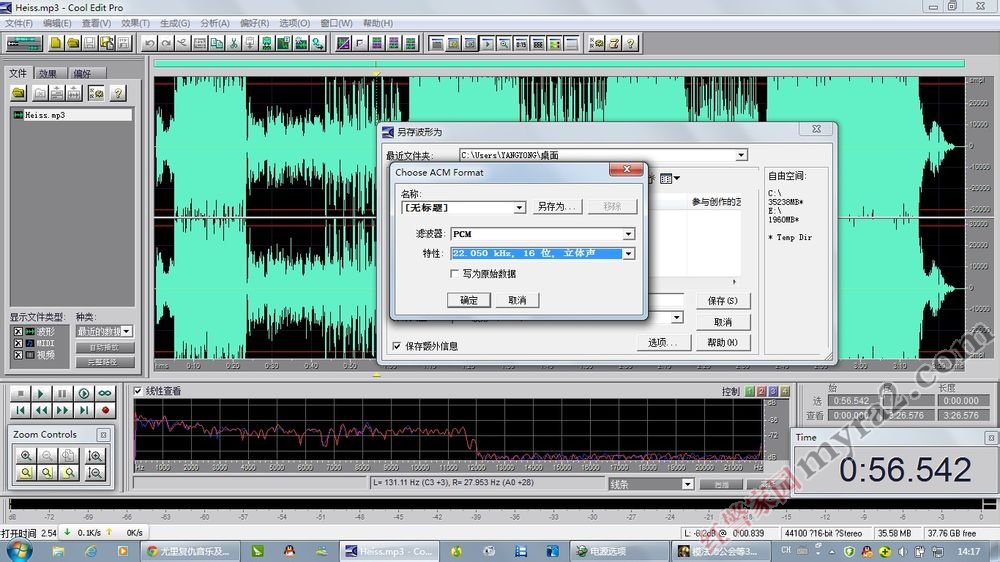This screenshot has height=562, width=1000.
Task: Click the Fast Forward transport button
Action: (x=62, y=410)
